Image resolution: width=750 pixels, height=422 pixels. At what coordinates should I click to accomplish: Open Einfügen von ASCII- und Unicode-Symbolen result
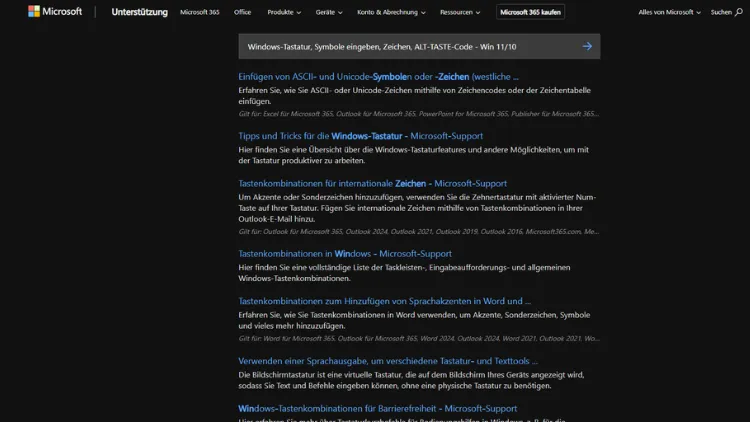click(378, 77)
